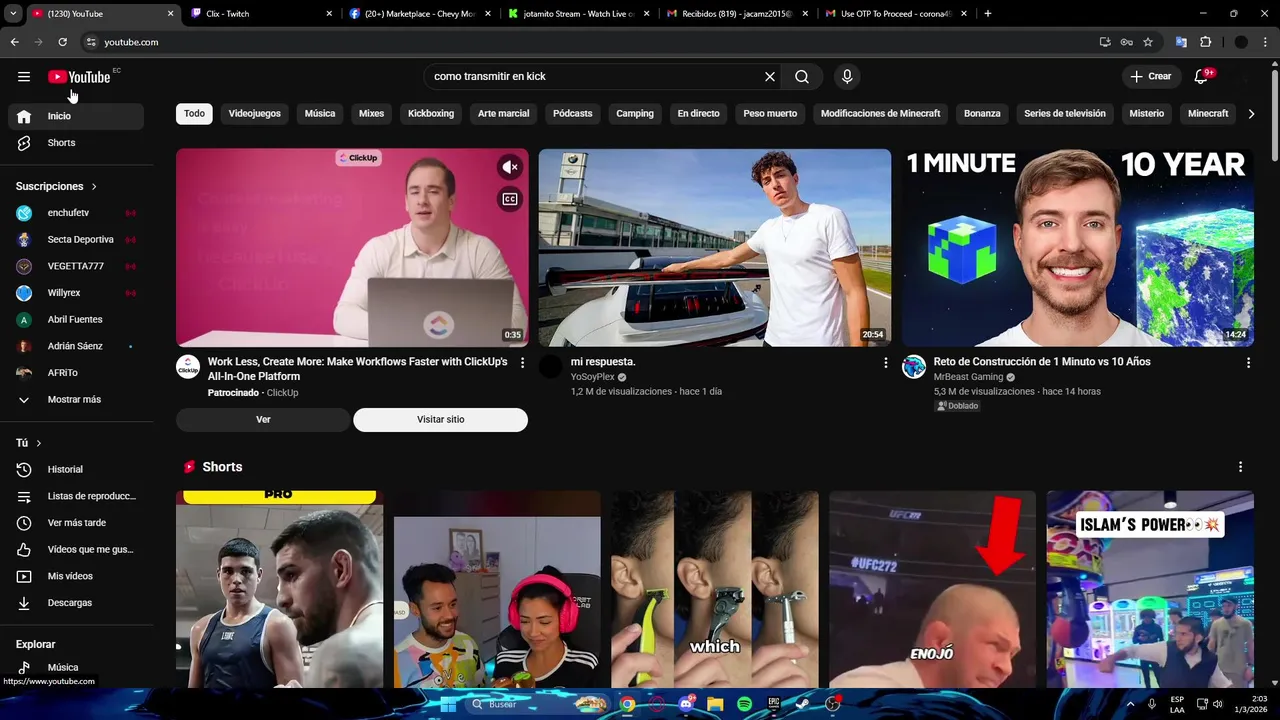Viewport: 1280px width, 720px height.
Task: Click Visitar sitio button
Action: tap(440, 420)
